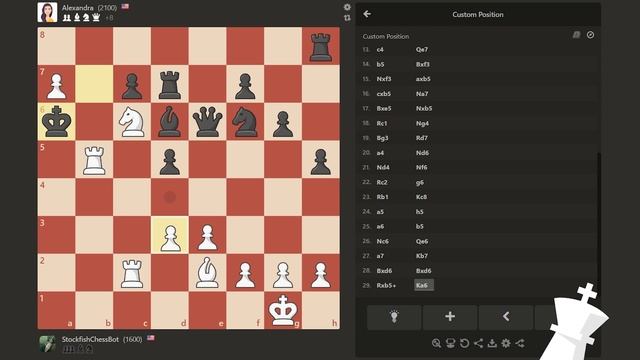The image size is (640, 360).
Task: Go back using the Custom Position arrow
Action: tap(367, 14)
